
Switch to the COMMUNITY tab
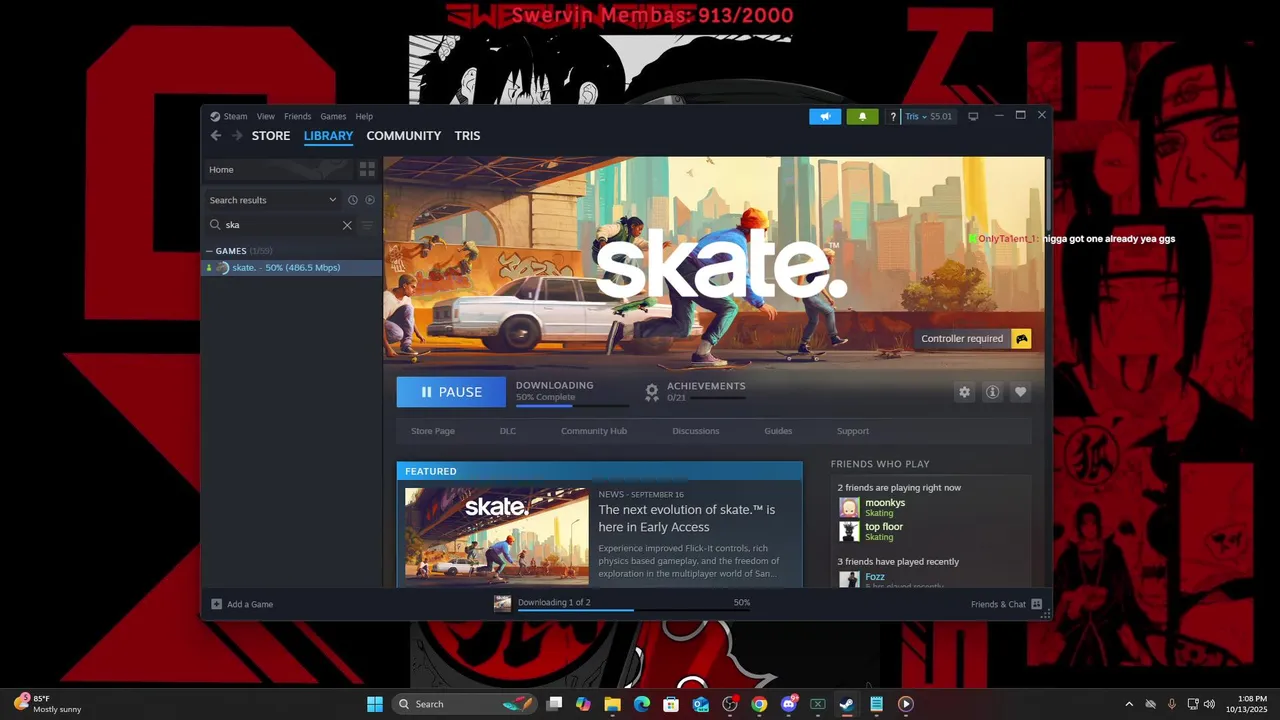[403, 136]
